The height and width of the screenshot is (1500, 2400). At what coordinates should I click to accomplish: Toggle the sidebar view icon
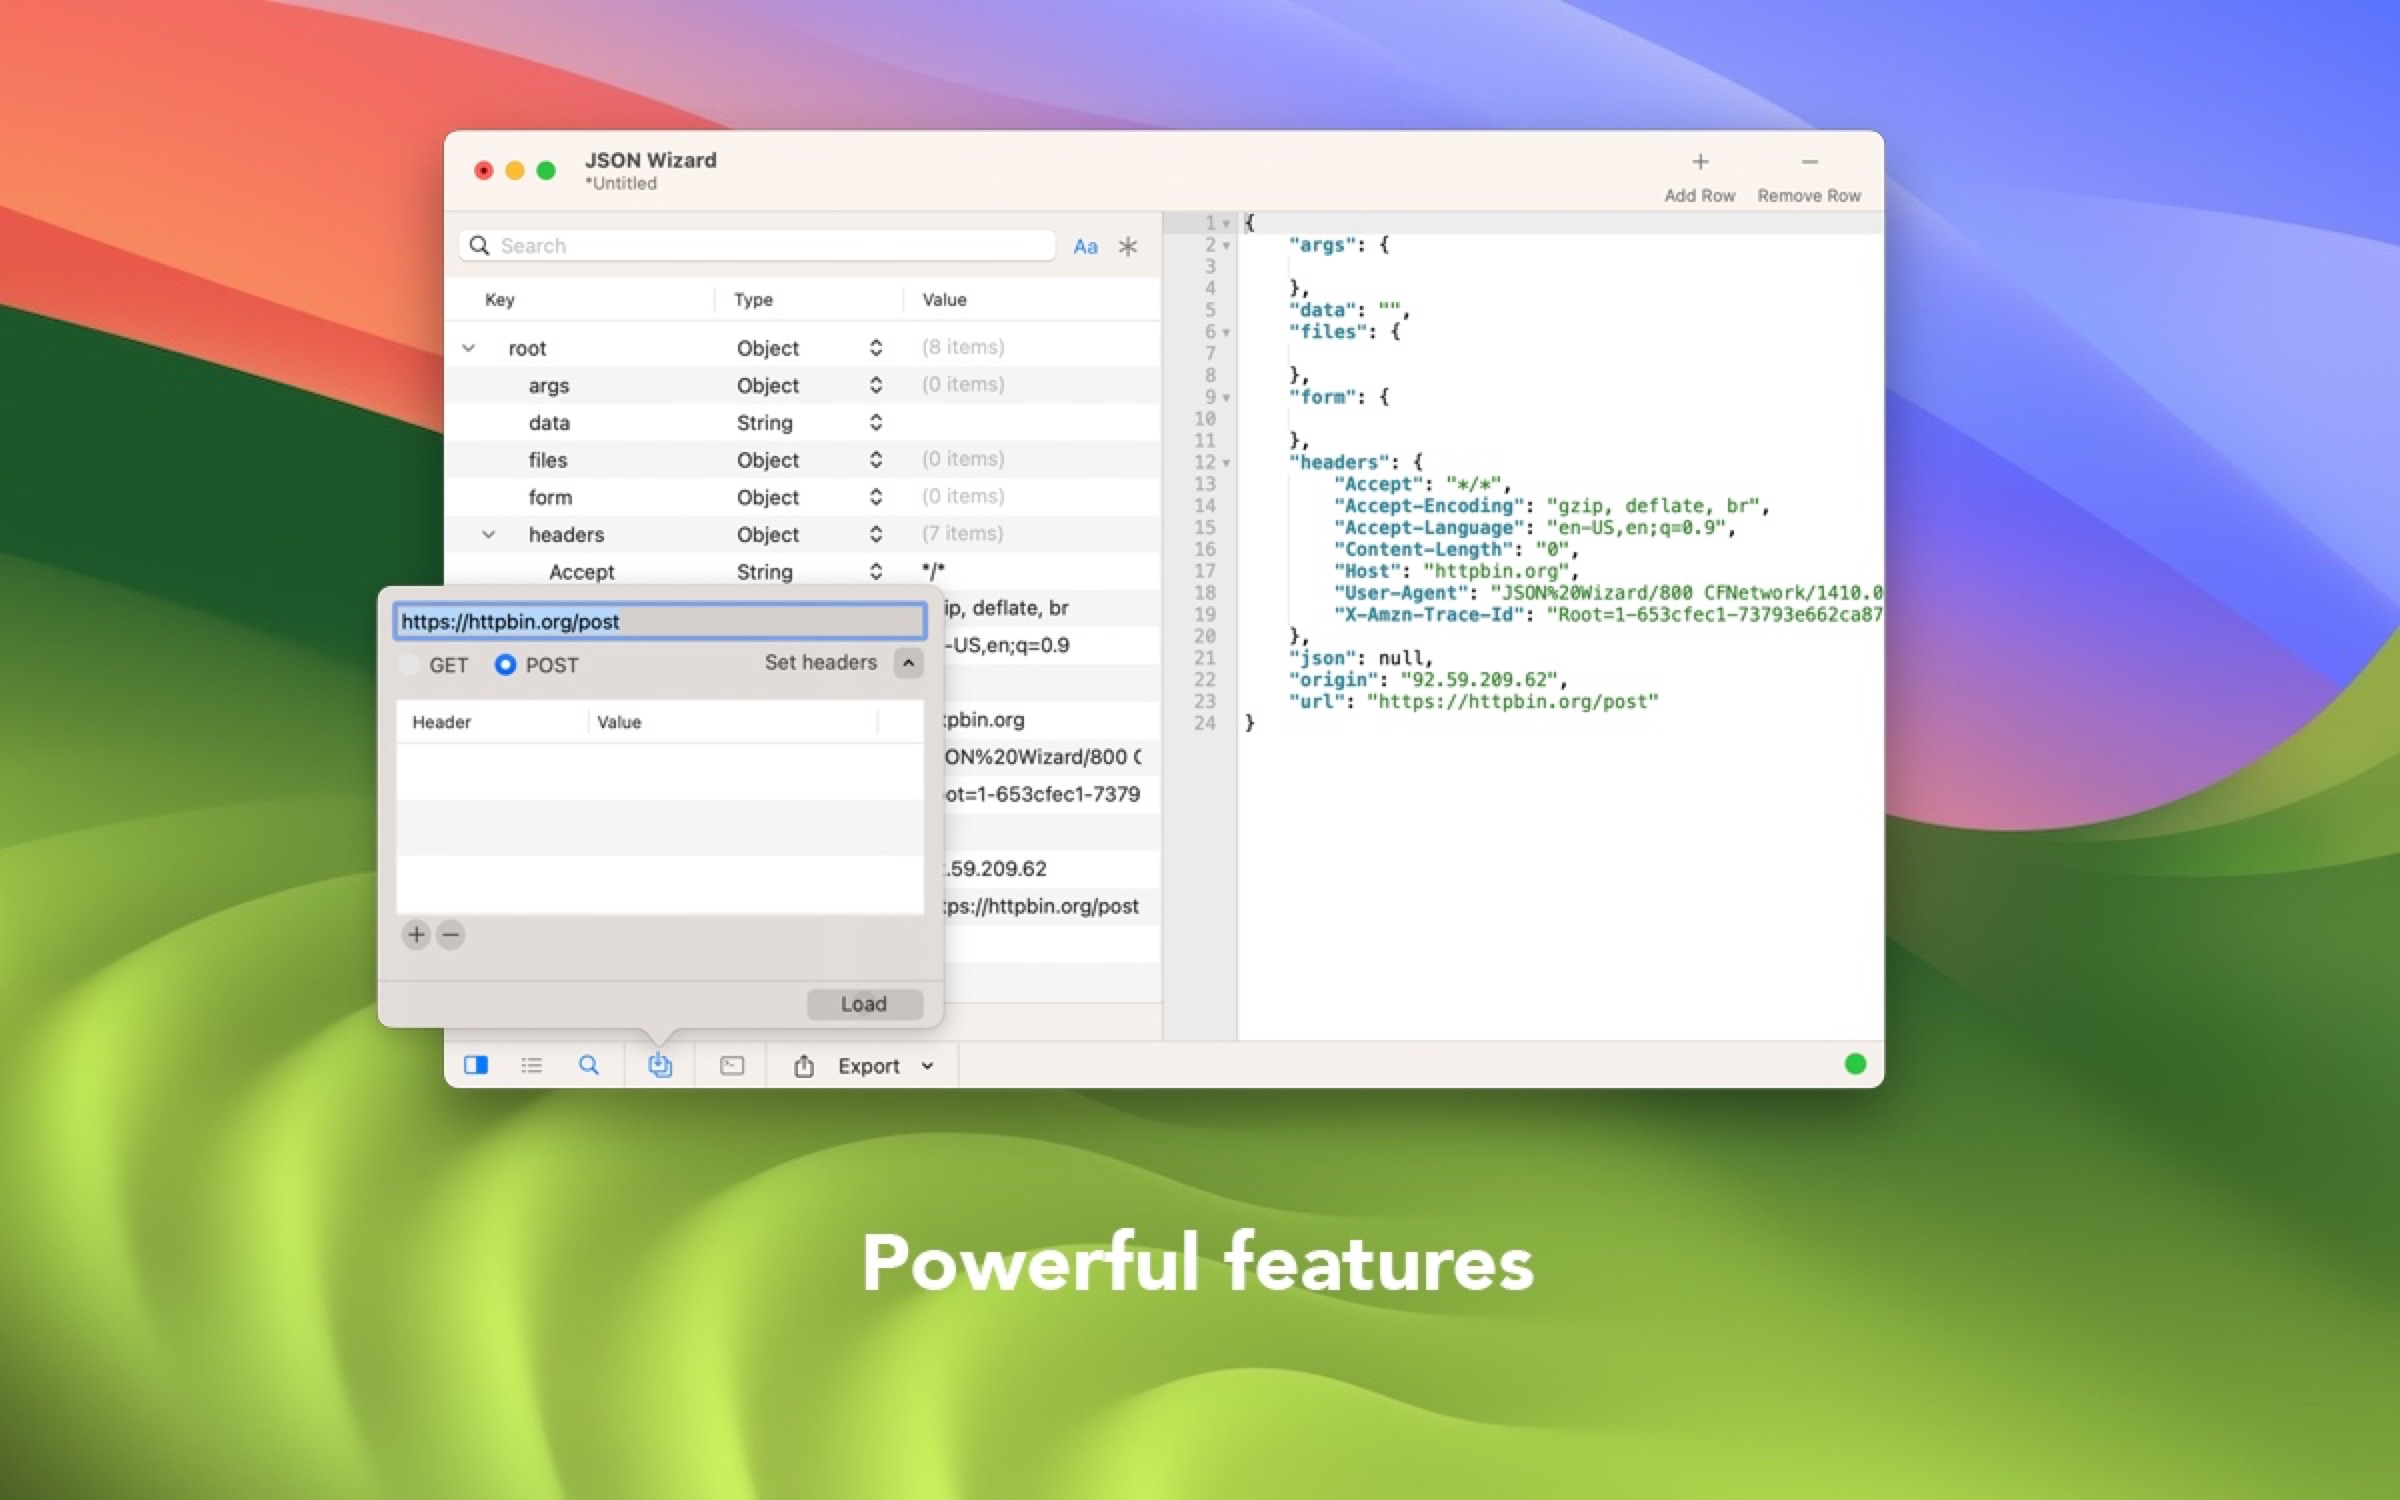(x=477, y=1066)
